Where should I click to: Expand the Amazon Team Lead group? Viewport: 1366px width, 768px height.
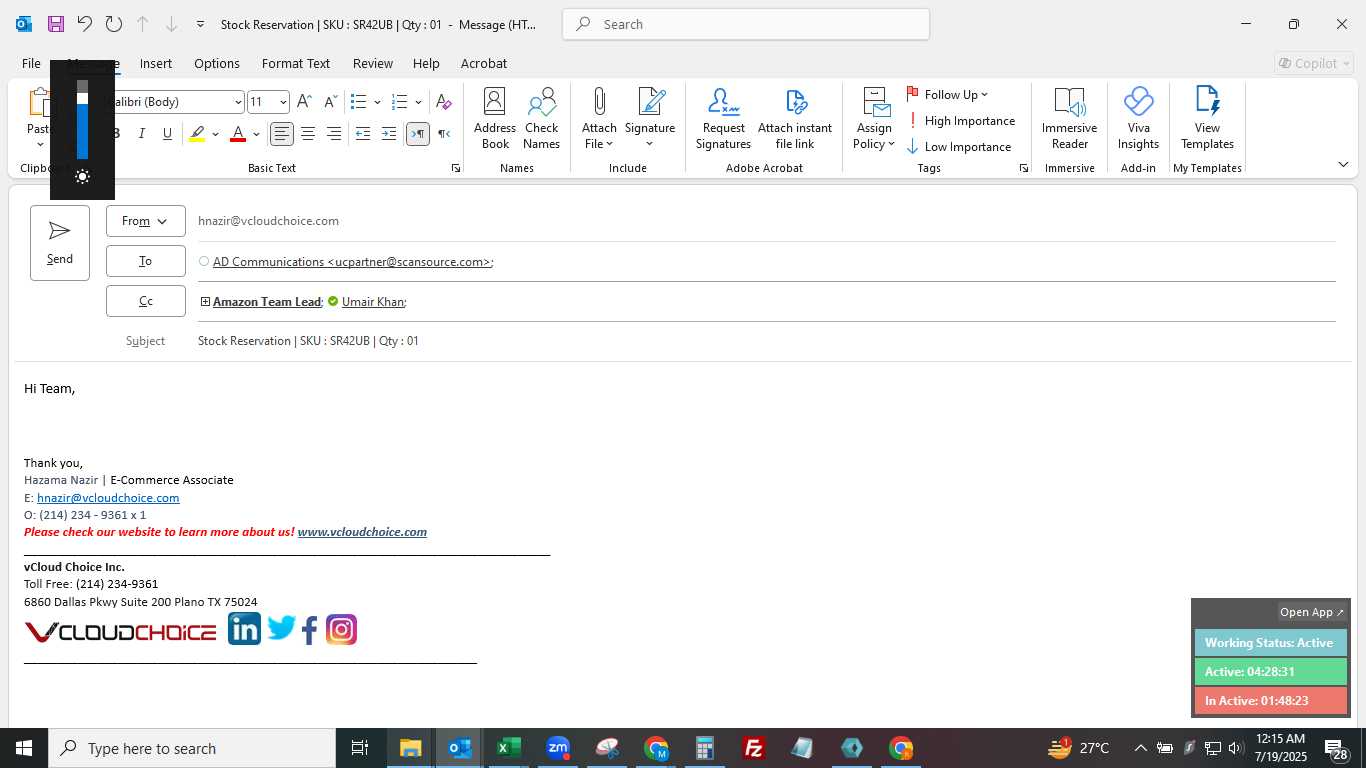pos(205,301)
